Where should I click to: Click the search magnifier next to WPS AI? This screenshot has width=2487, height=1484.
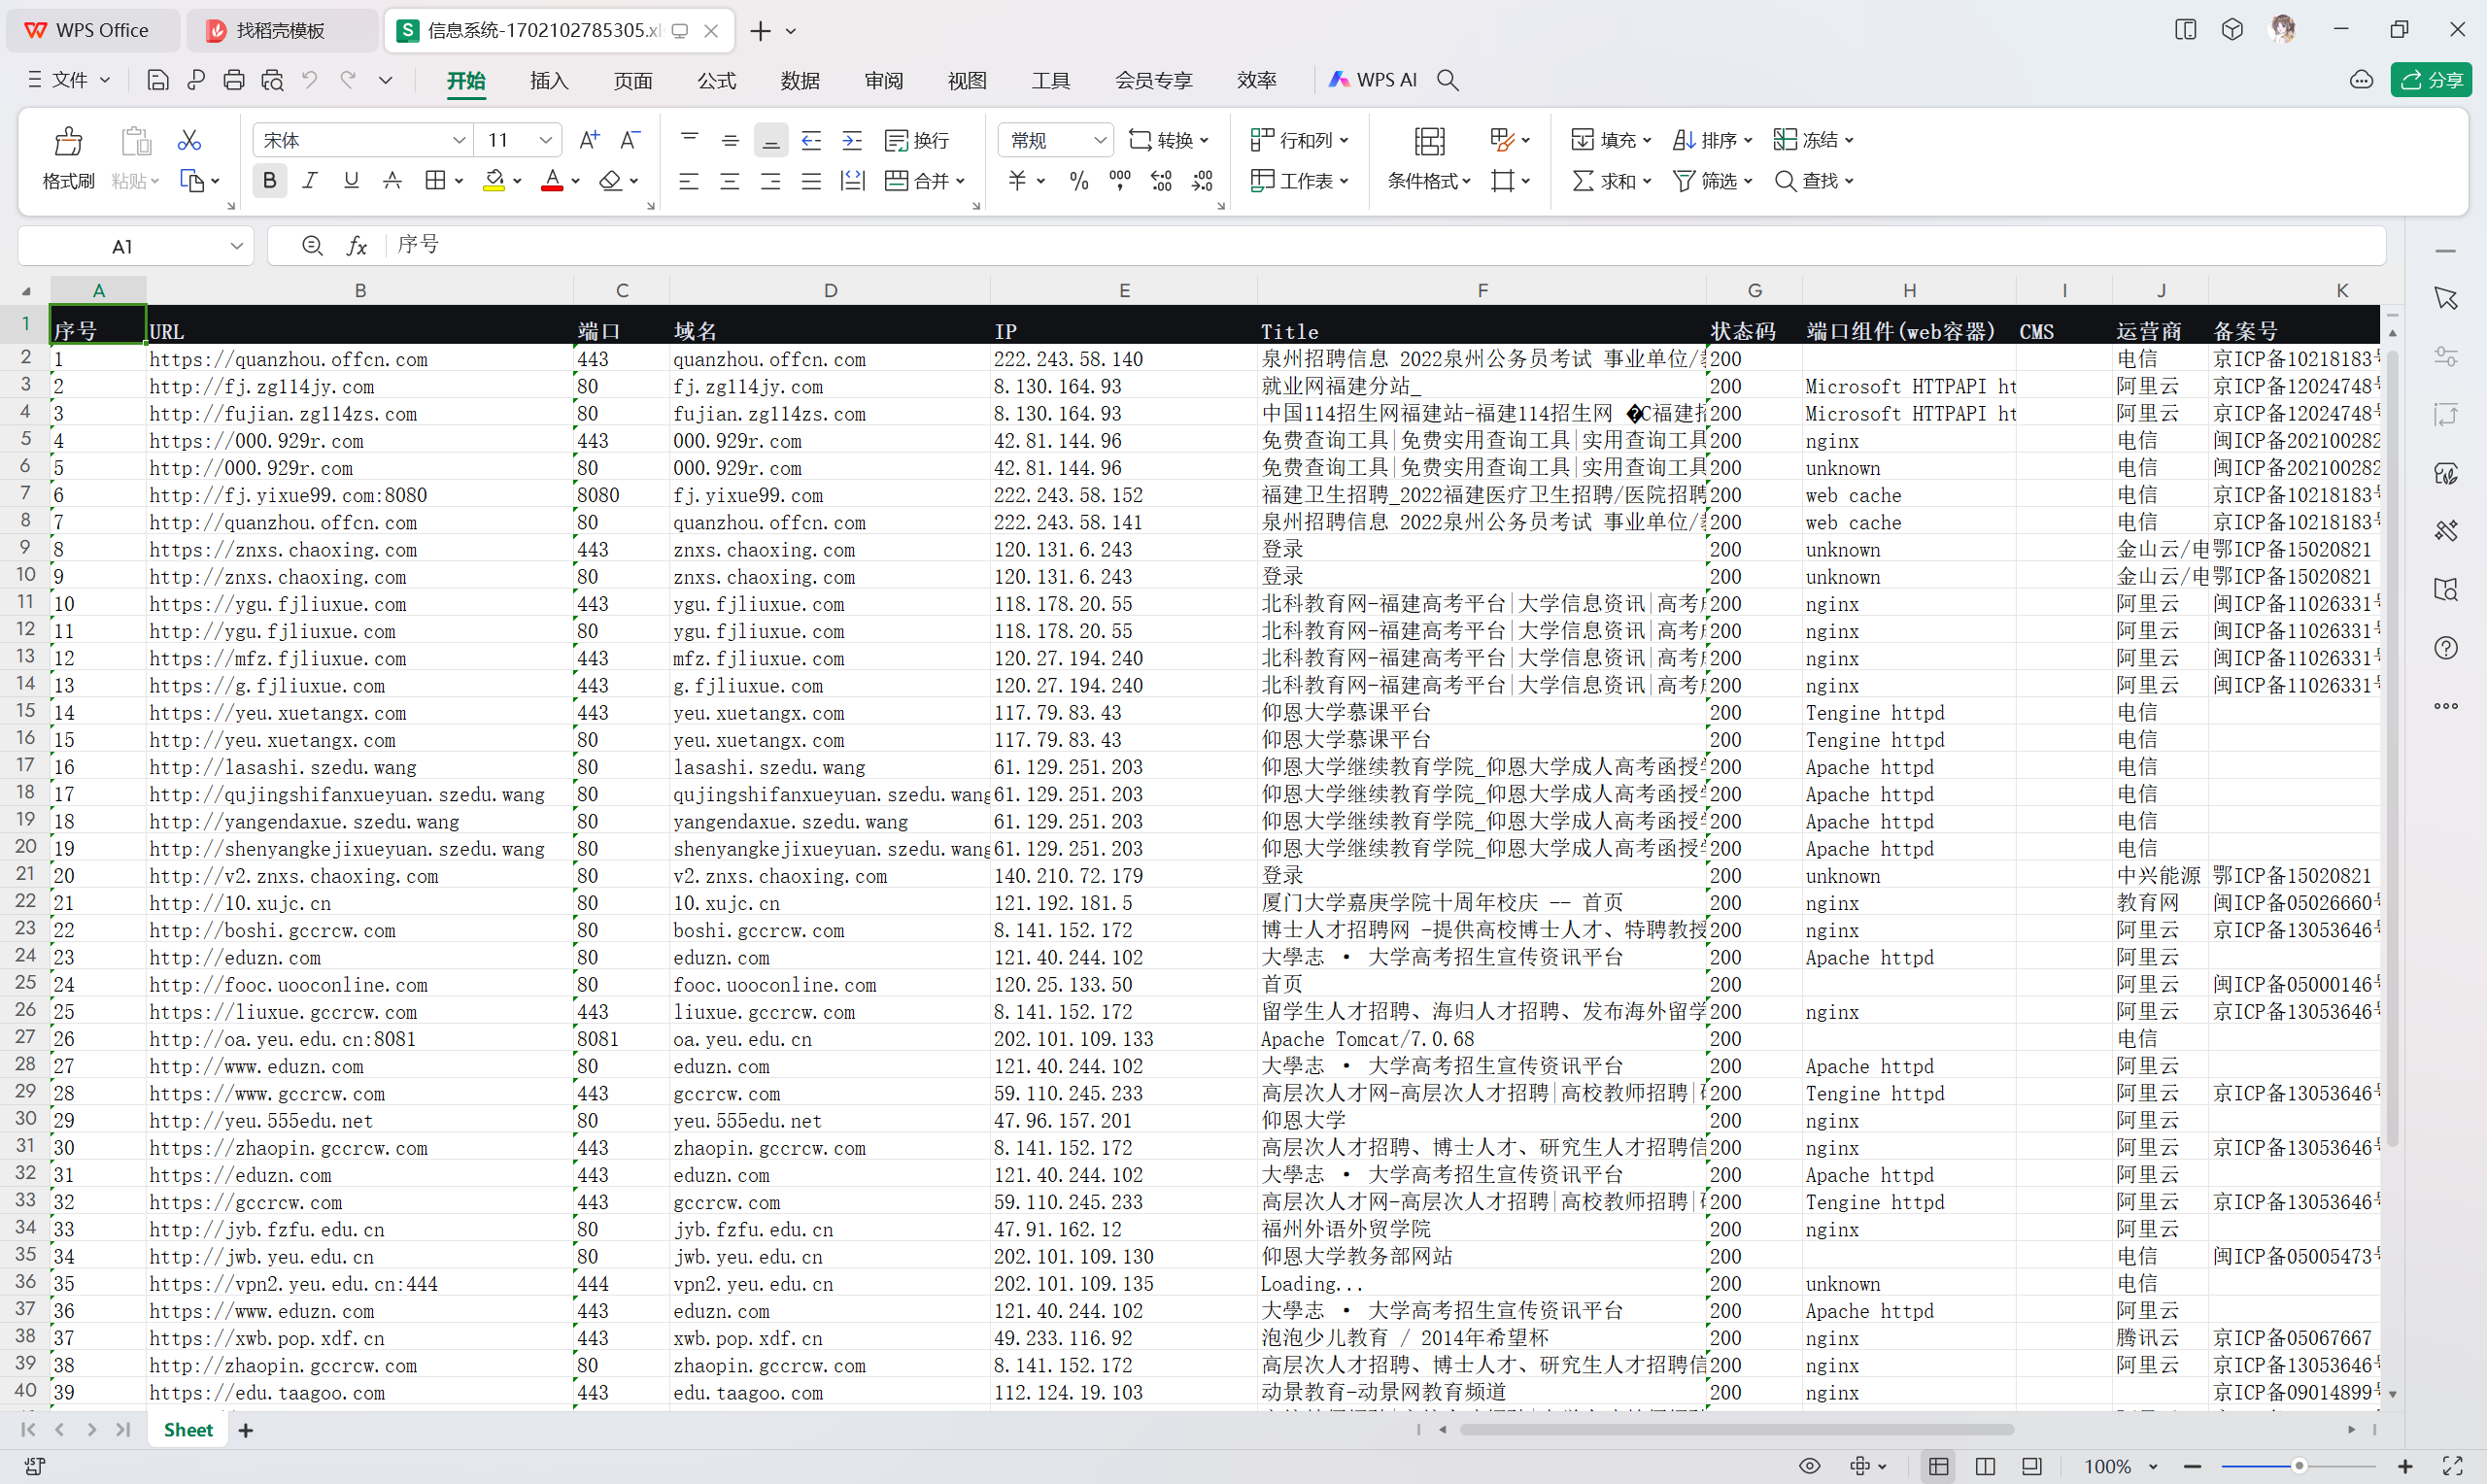click(x=1448, y=80)
